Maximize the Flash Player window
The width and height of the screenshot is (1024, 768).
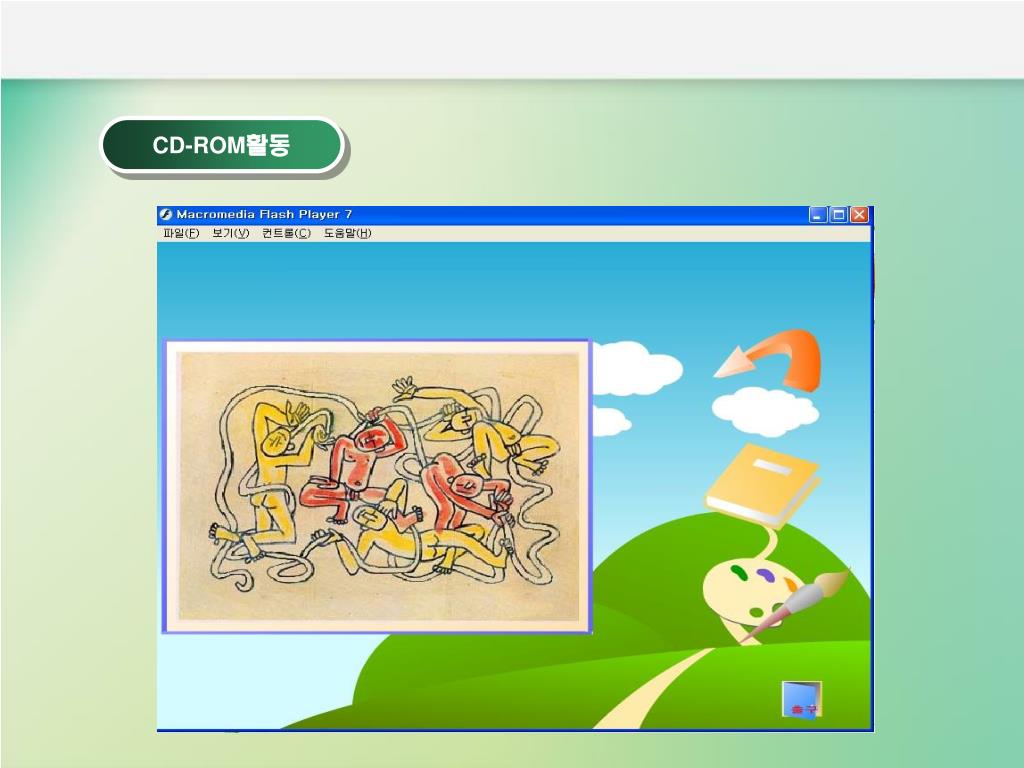pyautogui.click(x=839, y=215)
